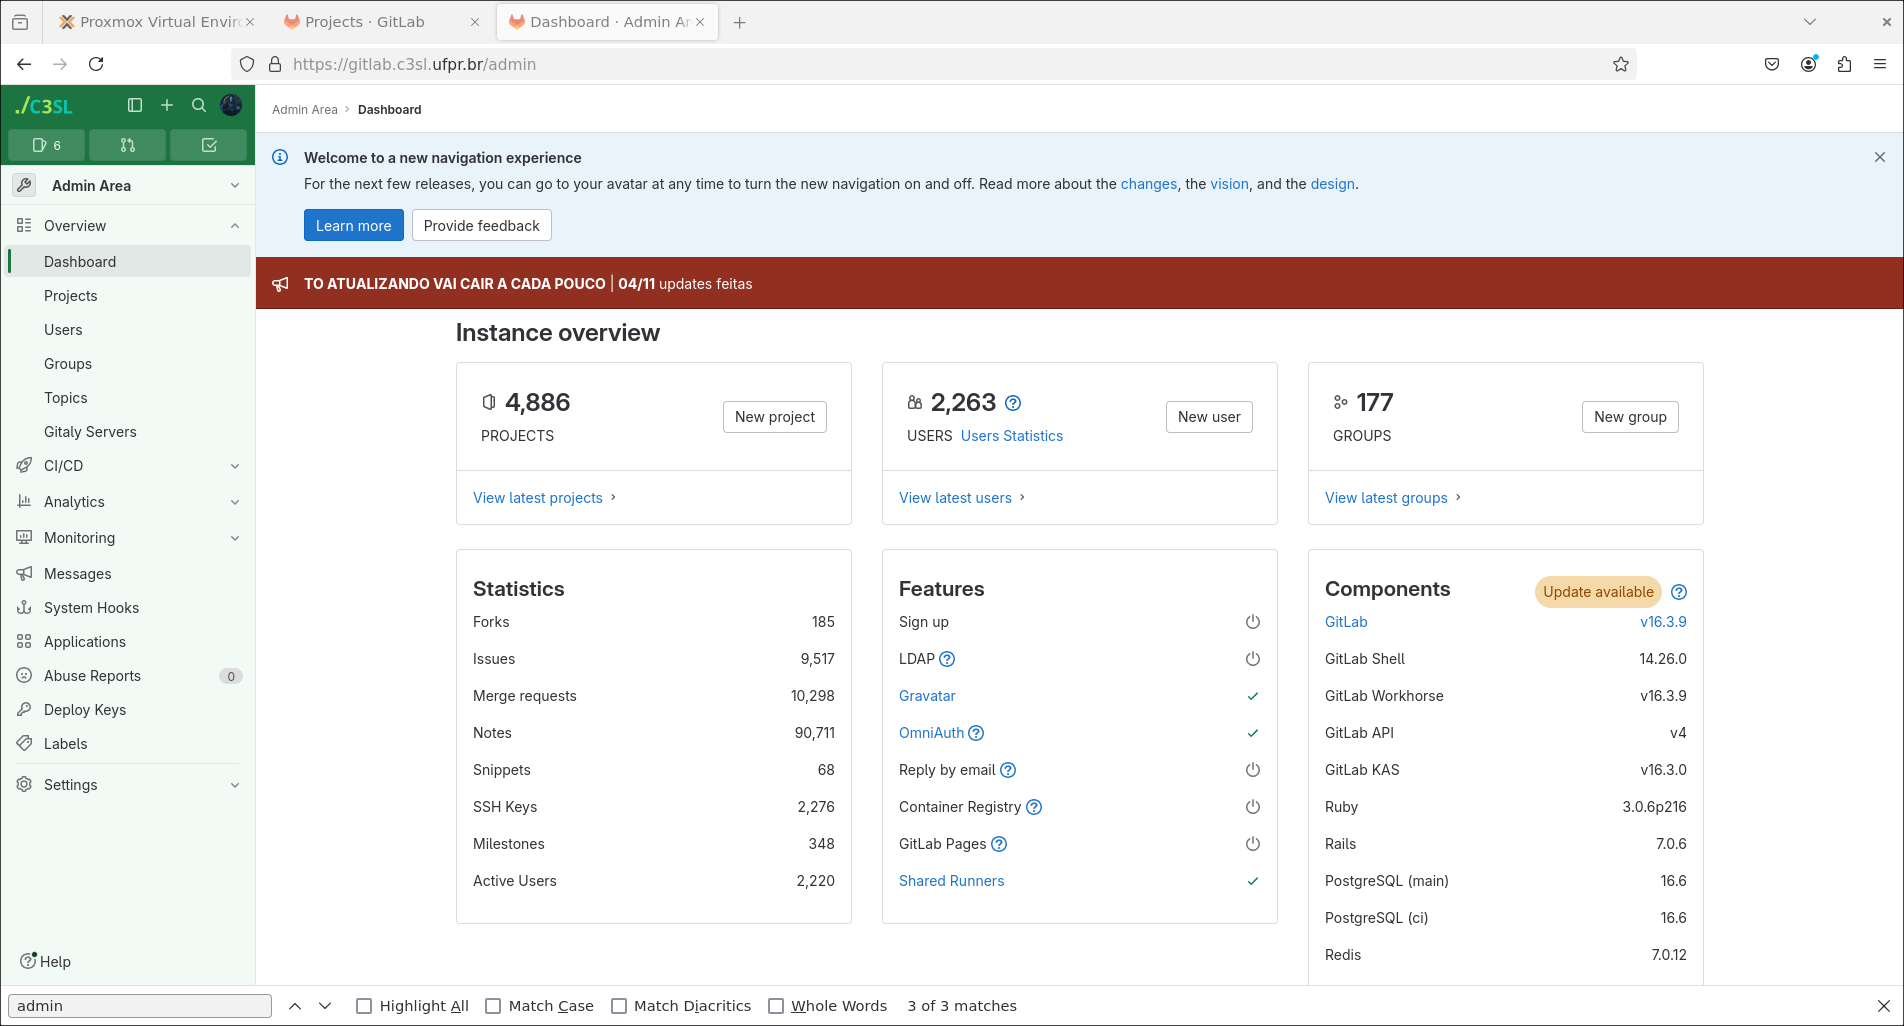Check the Whole Words option

tap(776, 1006)
